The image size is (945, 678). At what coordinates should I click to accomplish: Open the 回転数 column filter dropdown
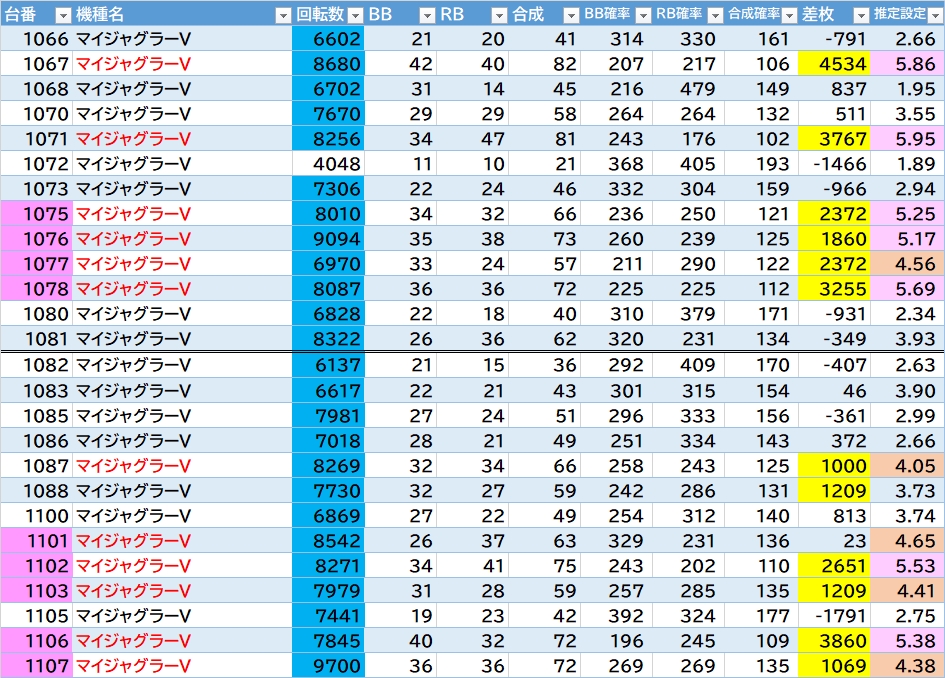pos(356,15)
